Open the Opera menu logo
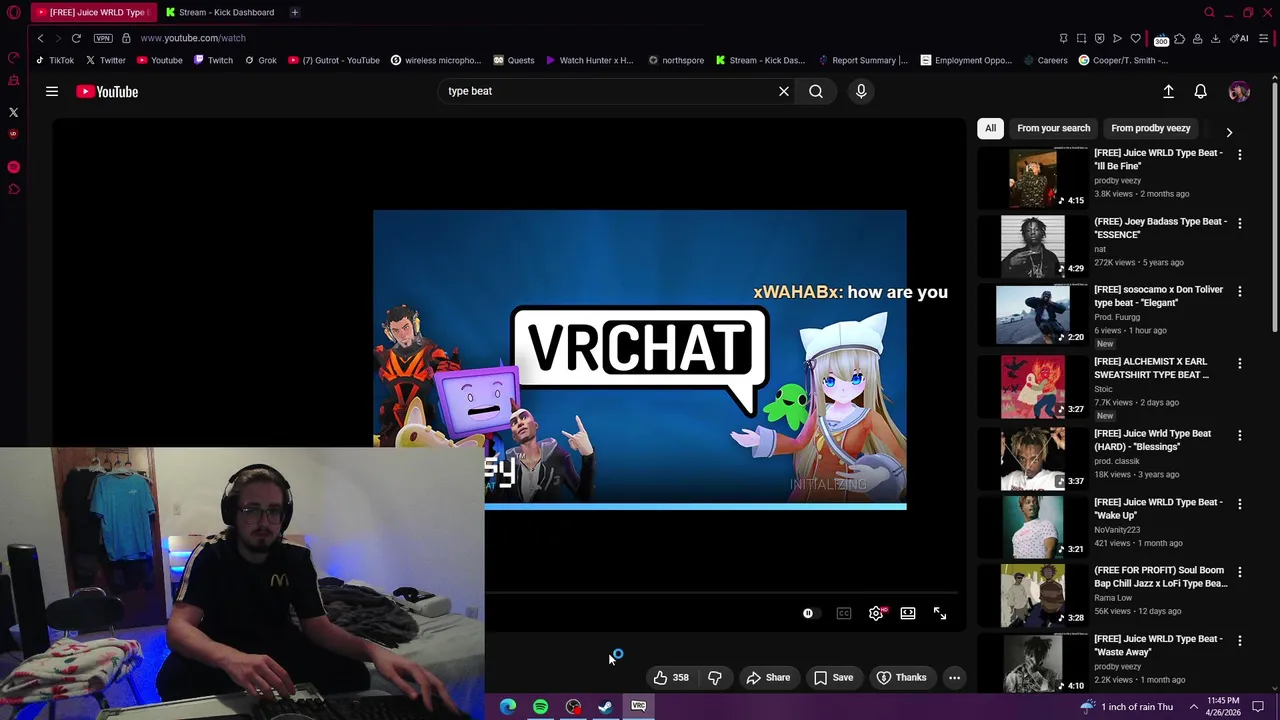 point(13,12)
